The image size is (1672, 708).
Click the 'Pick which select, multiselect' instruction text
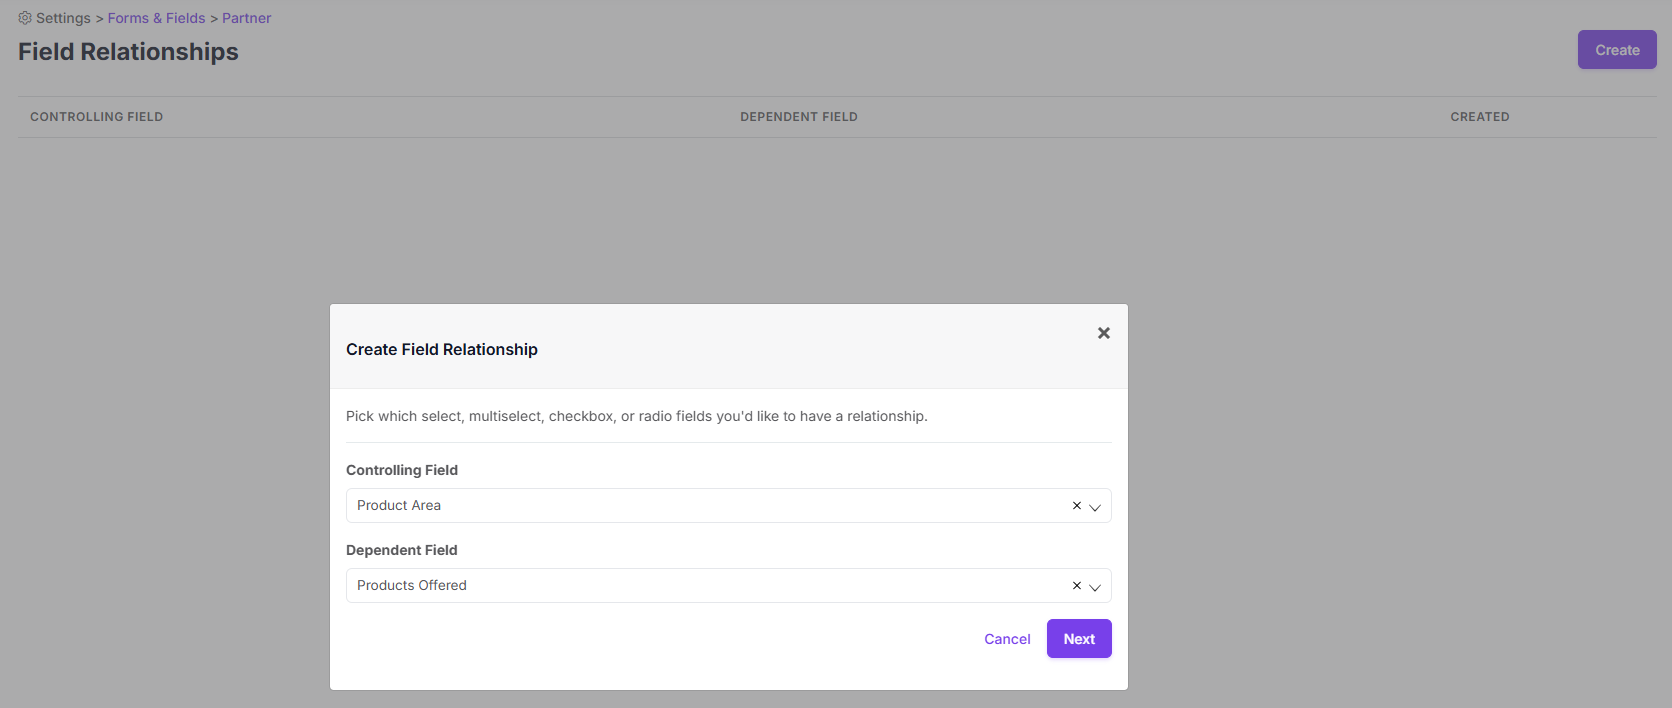[x=637, y=416]
